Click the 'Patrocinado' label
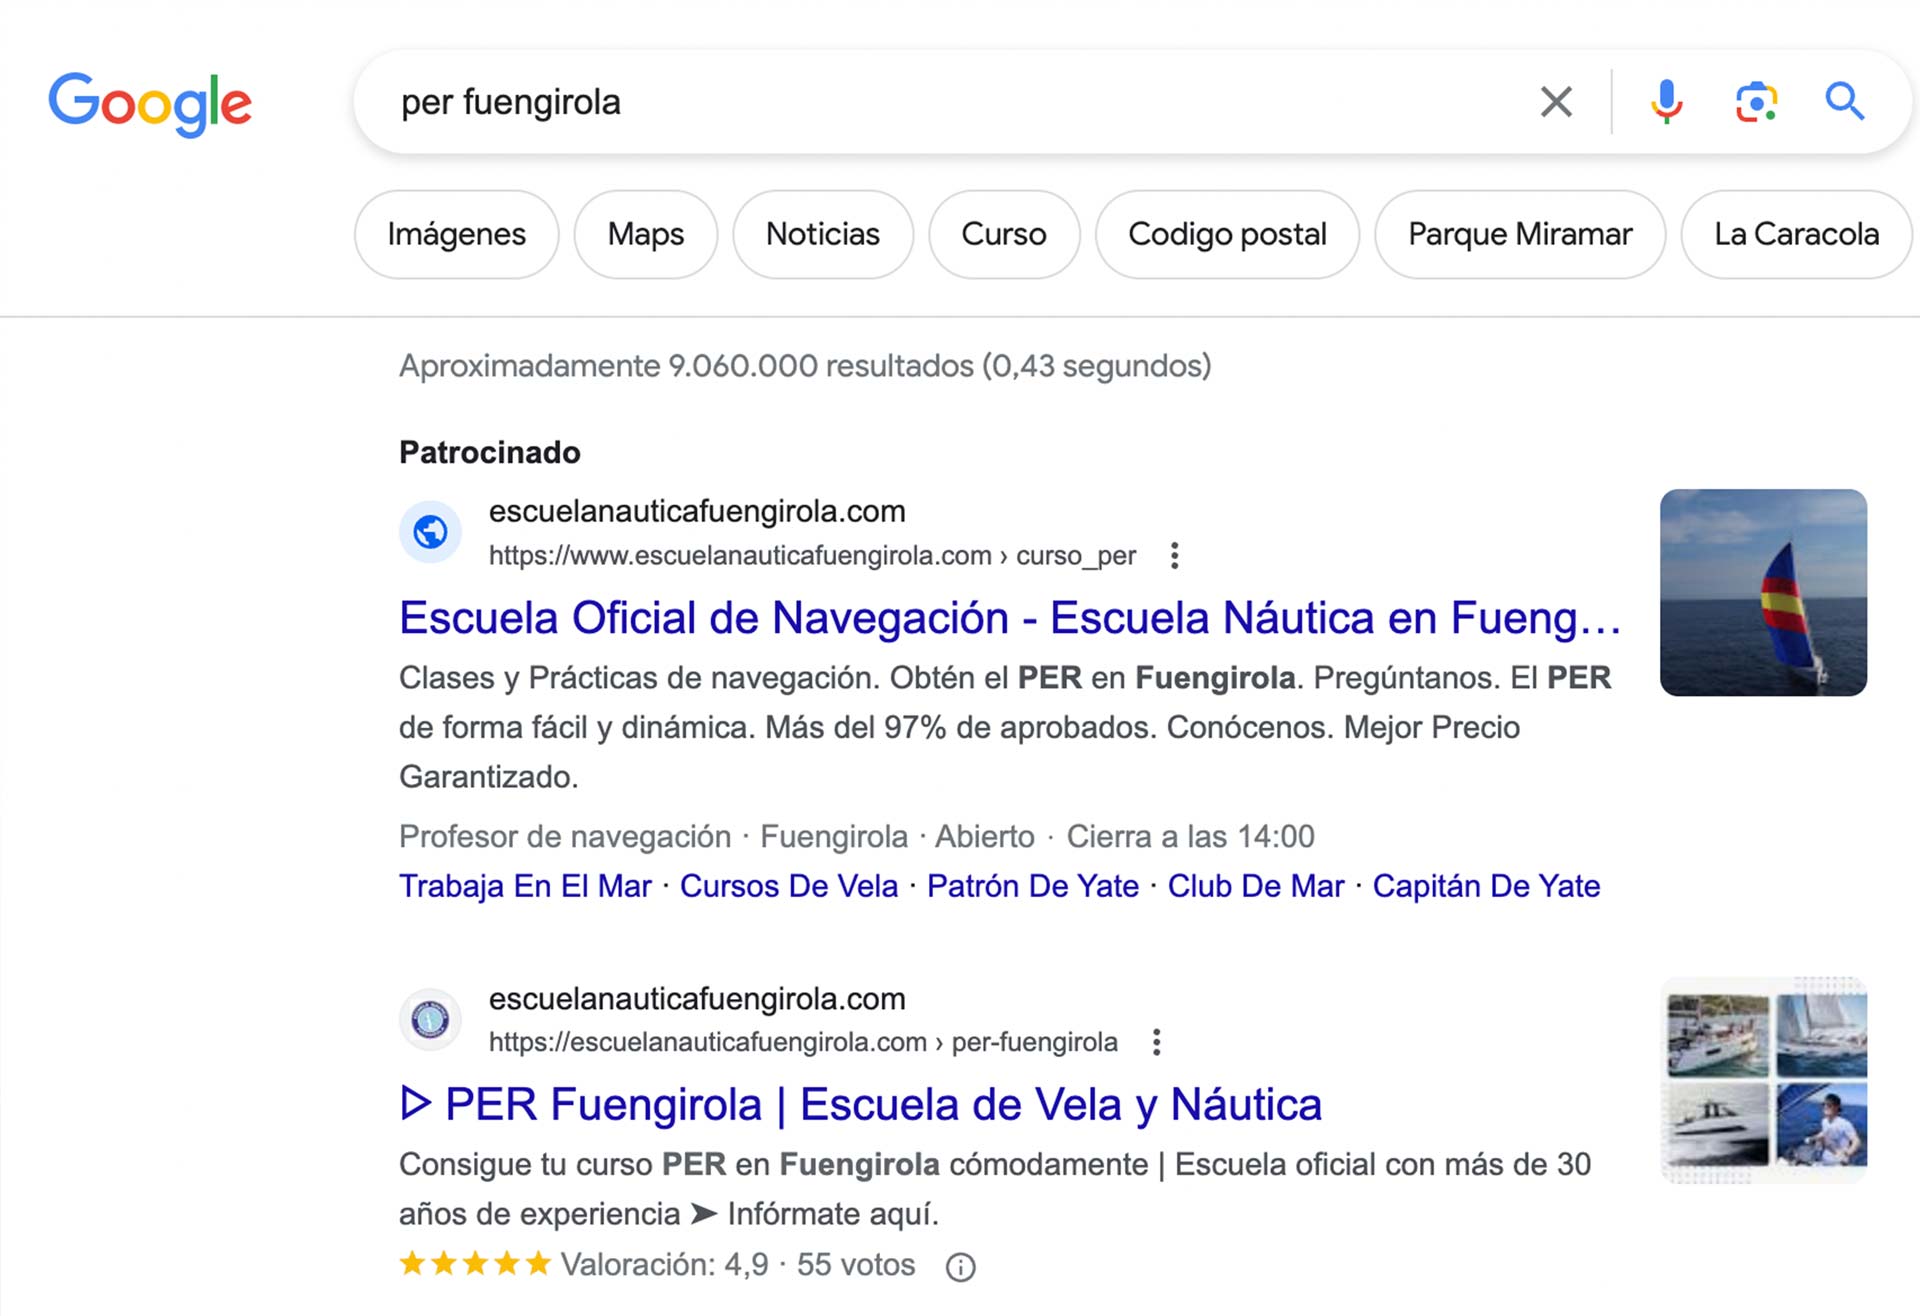 click(490, 453)
